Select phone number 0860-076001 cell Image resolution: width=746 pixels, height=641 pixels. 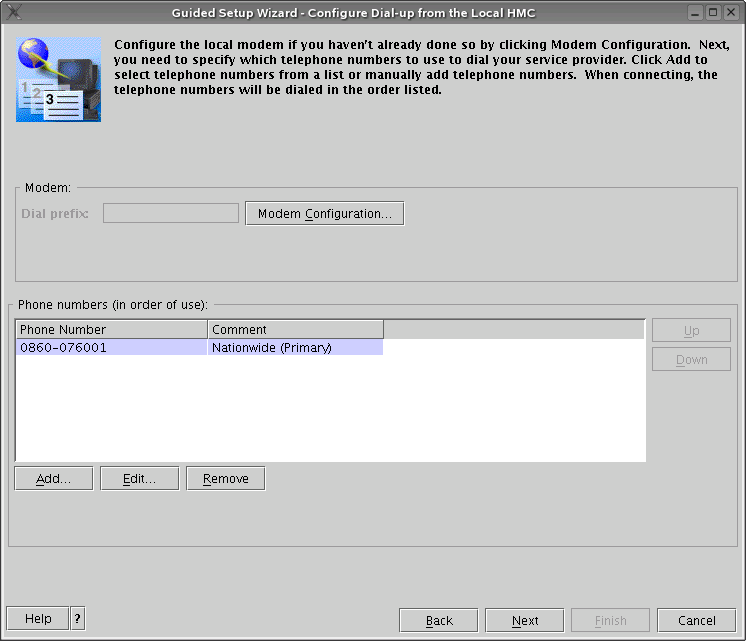112,347
